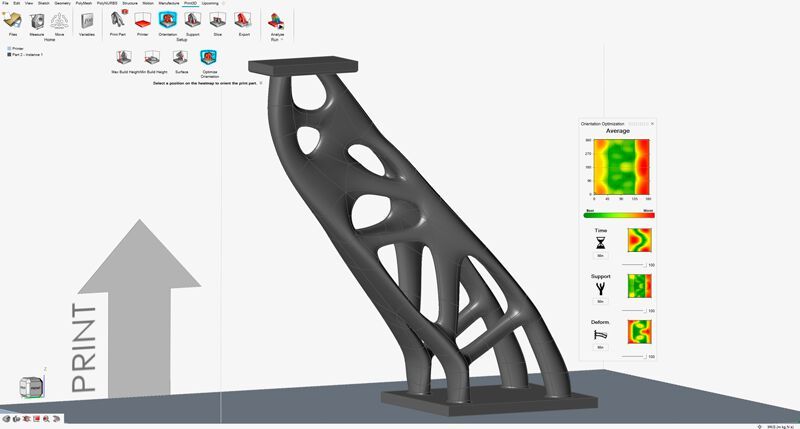This screenshot has height=429, width=800.
Task: Open the Support tool in ribbon
Action: click(x=193, y=20)
